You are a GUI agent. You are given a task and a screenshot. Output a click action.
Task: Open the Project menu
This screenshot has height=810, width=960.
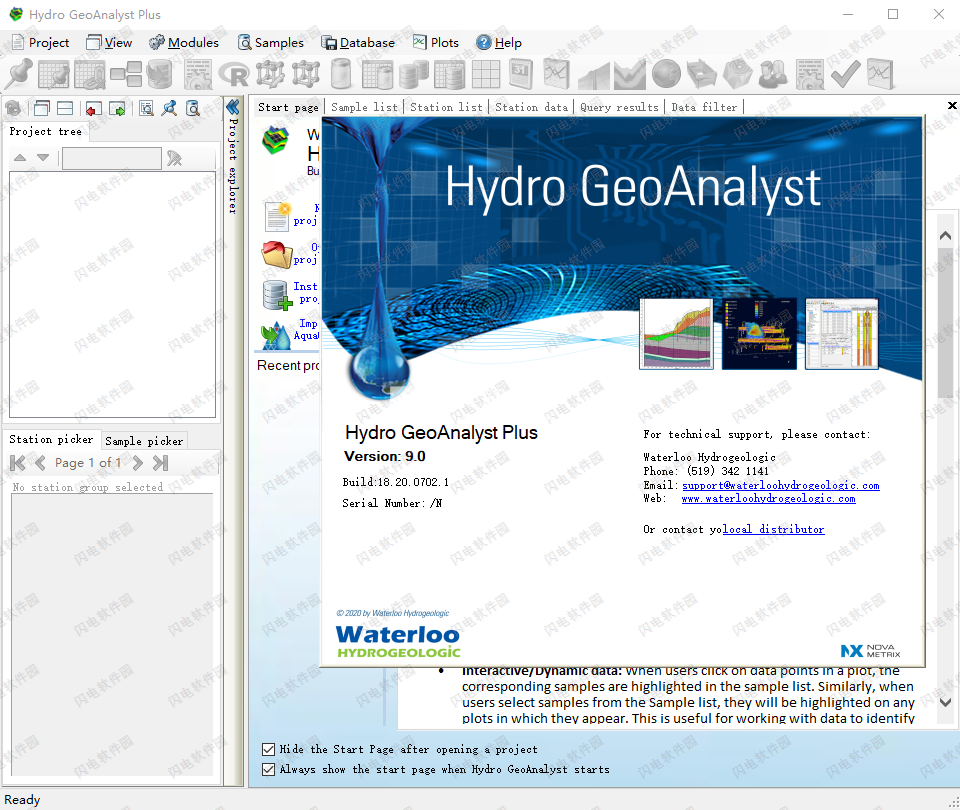click(x=40, y=43)
